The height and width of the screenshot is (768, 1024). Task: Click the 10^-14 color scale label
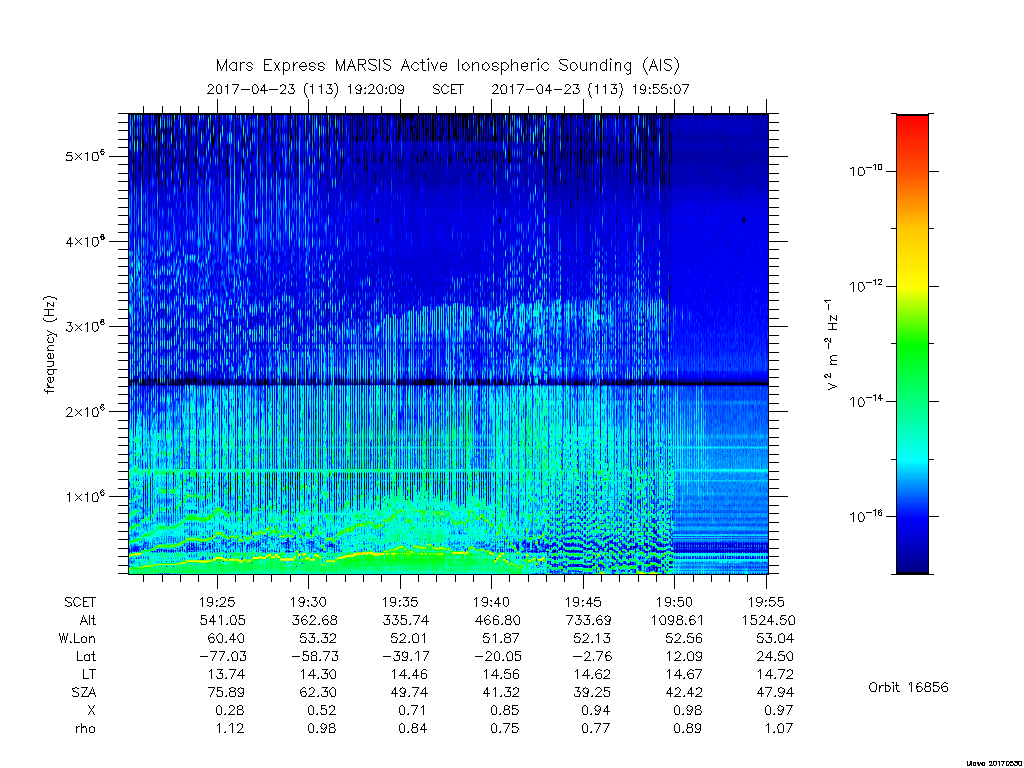[865, 400]
